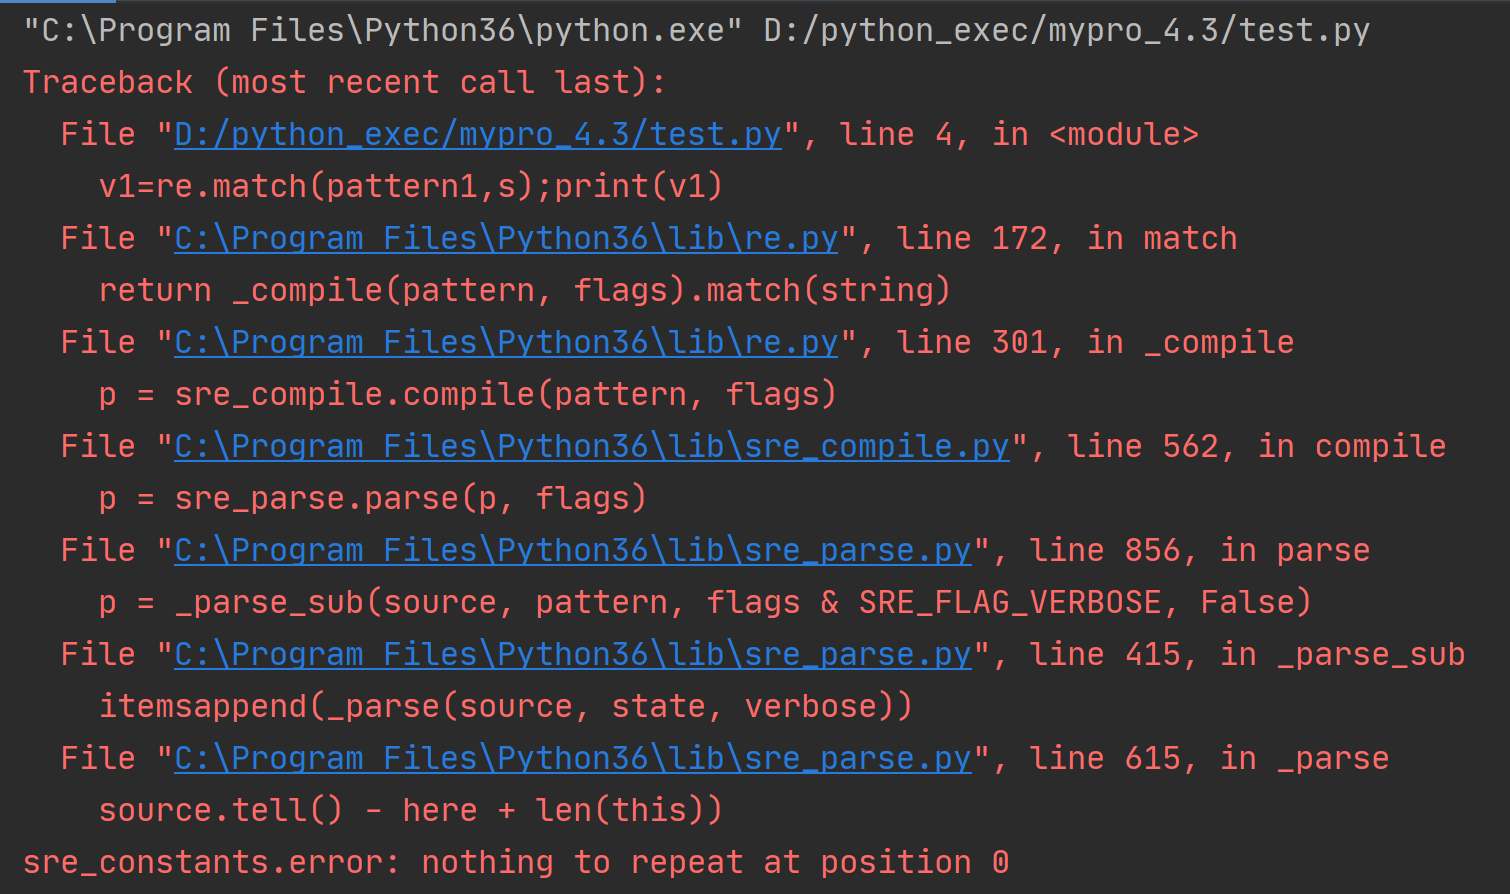Click 'p = sre_compile.compile(pattern, flags)' line
1510x894 pixels.
point(468,394)
